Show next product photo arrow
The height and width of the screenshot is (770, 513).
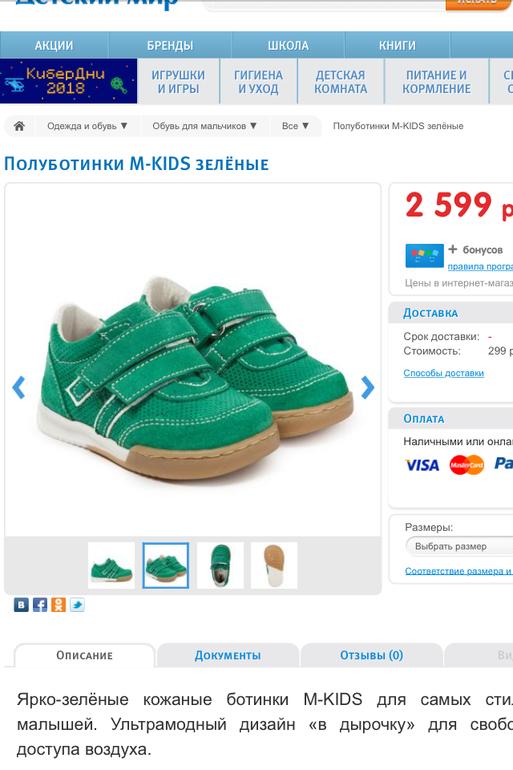point(367,387)
